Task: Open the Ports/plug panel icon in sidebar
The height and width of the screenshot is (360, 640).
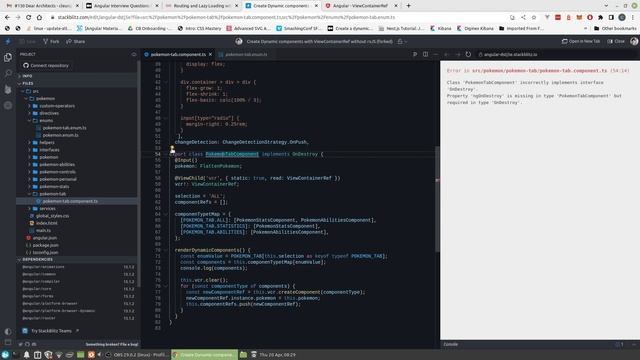Action: (8, 89)
